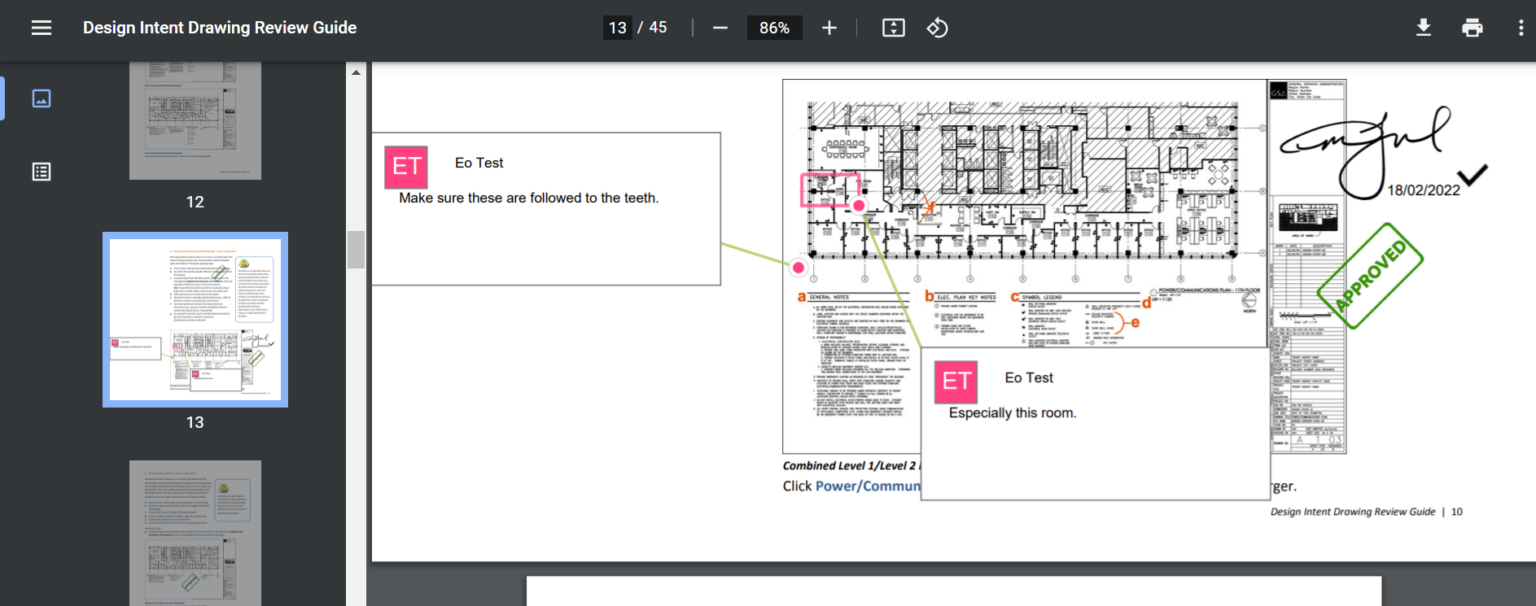Click the page number input field
Viewport: 1536px width, 606px height.
click(617, 27)
